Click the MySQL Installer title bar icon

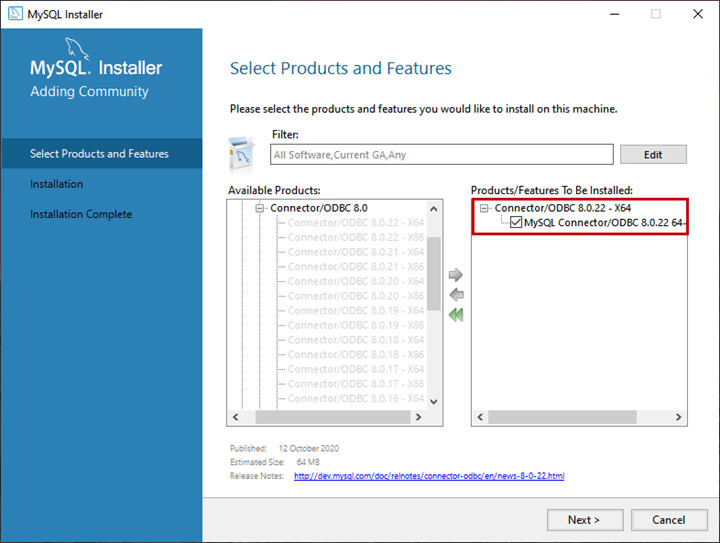coord(15,14)
